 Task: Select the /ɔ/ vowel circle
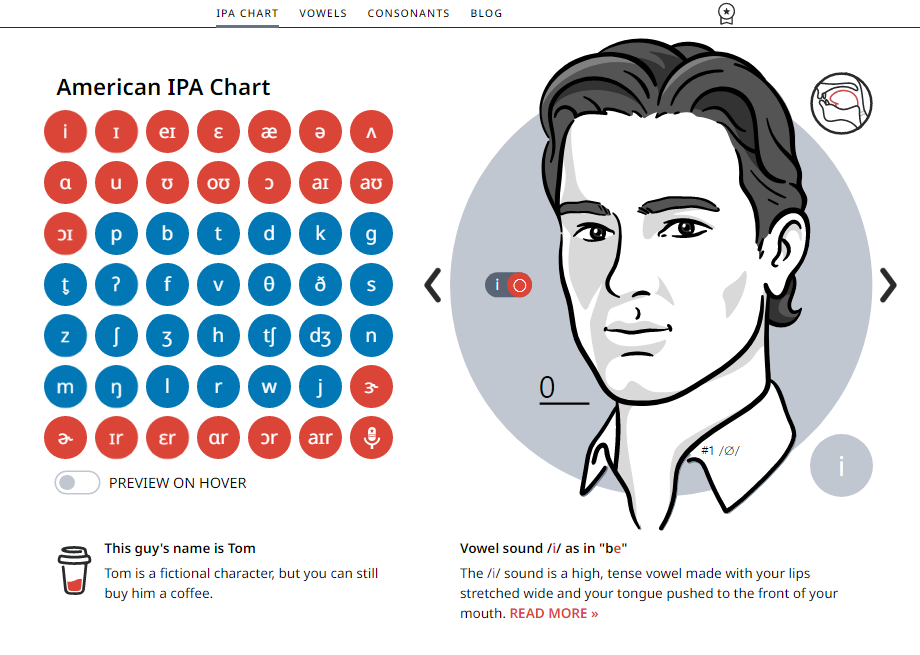click(x=269, y=183)
